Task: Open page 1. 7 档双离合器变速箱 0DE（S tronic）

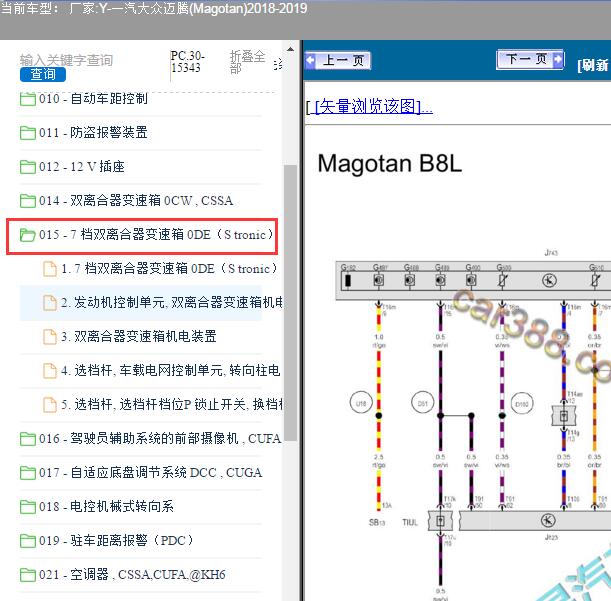Action: click(x=169, y=269)
